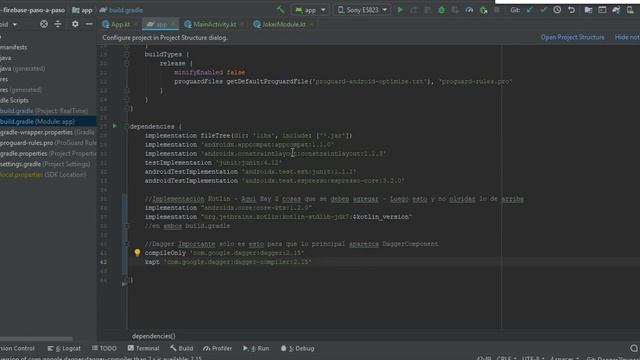Click the Attach Debugger to Process icon

(x=483, y=10)
